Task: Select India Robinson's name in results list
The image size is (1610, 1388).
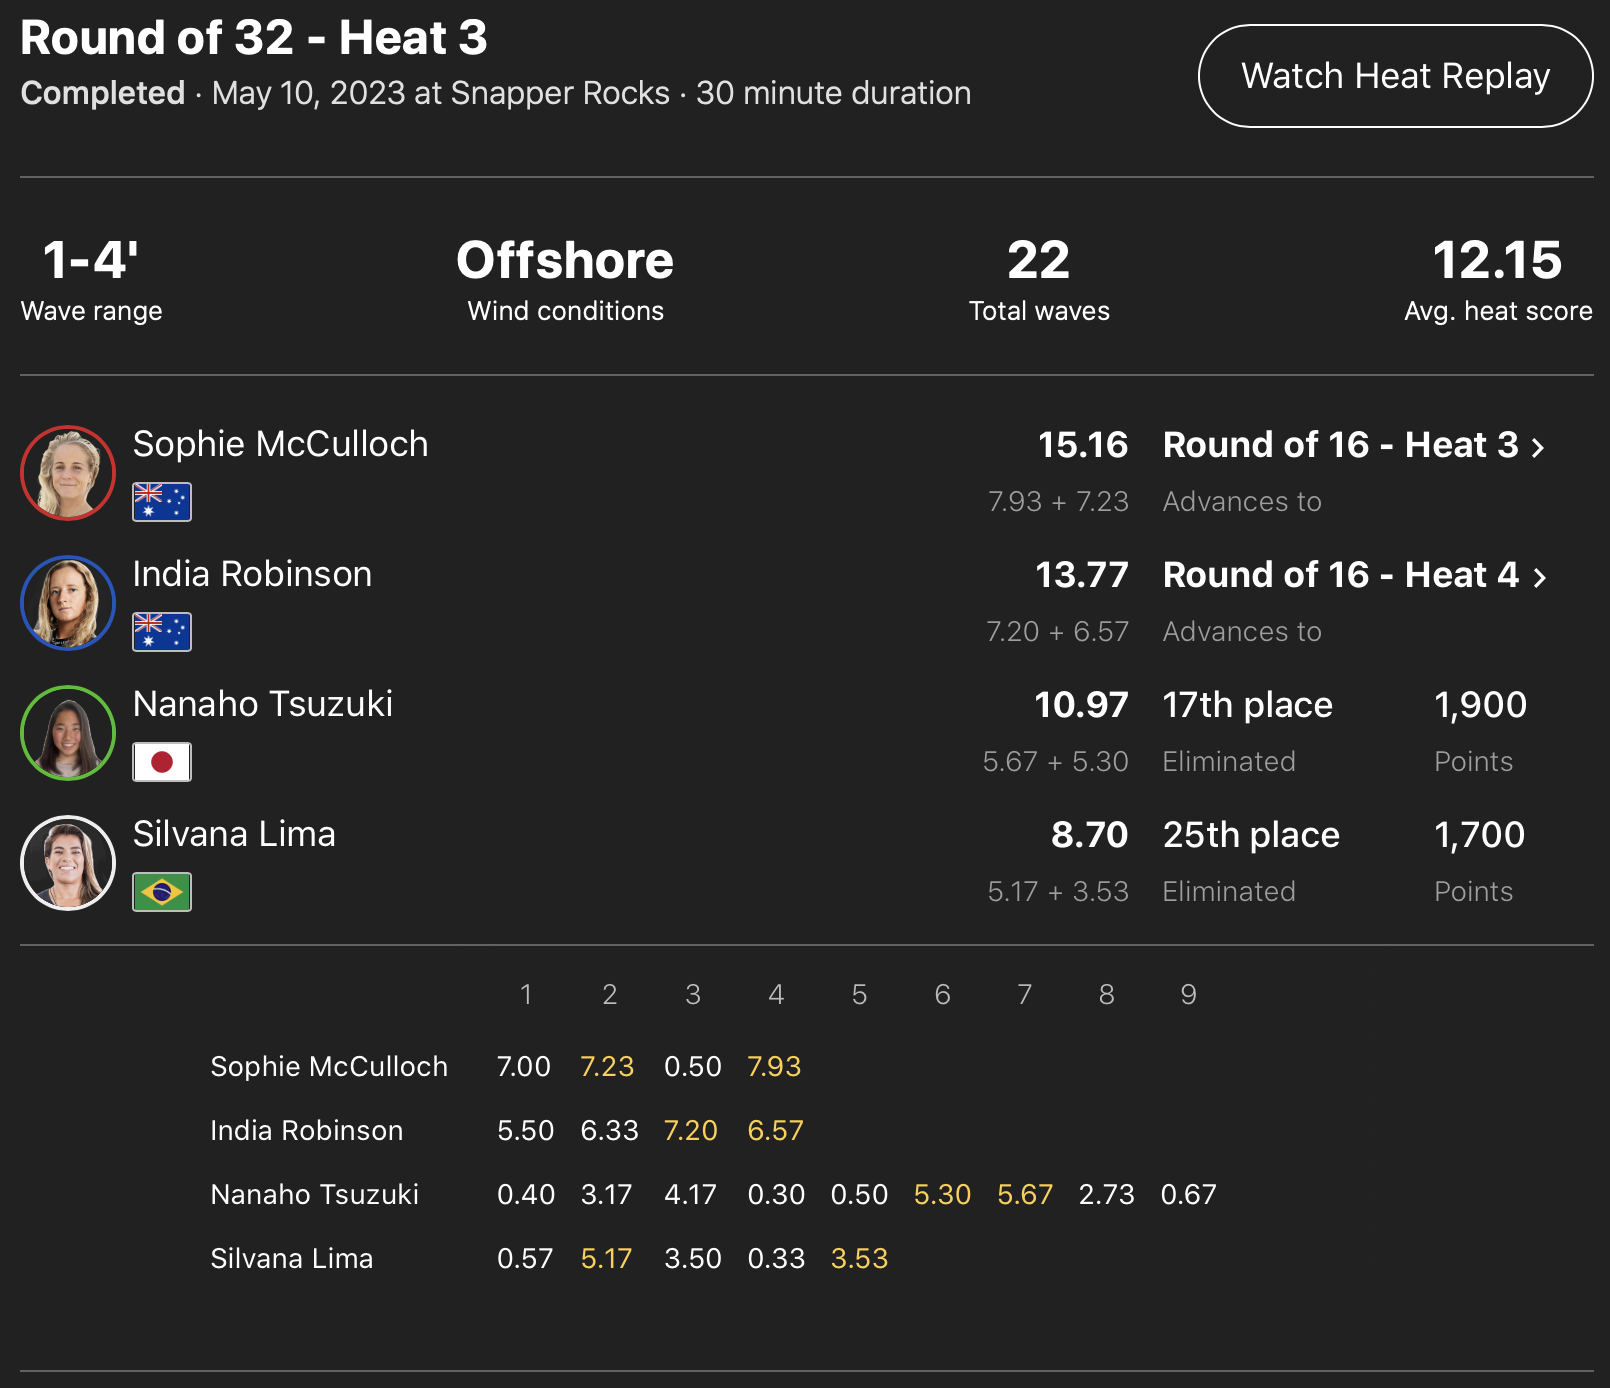Action: click(x=252, y=574)
